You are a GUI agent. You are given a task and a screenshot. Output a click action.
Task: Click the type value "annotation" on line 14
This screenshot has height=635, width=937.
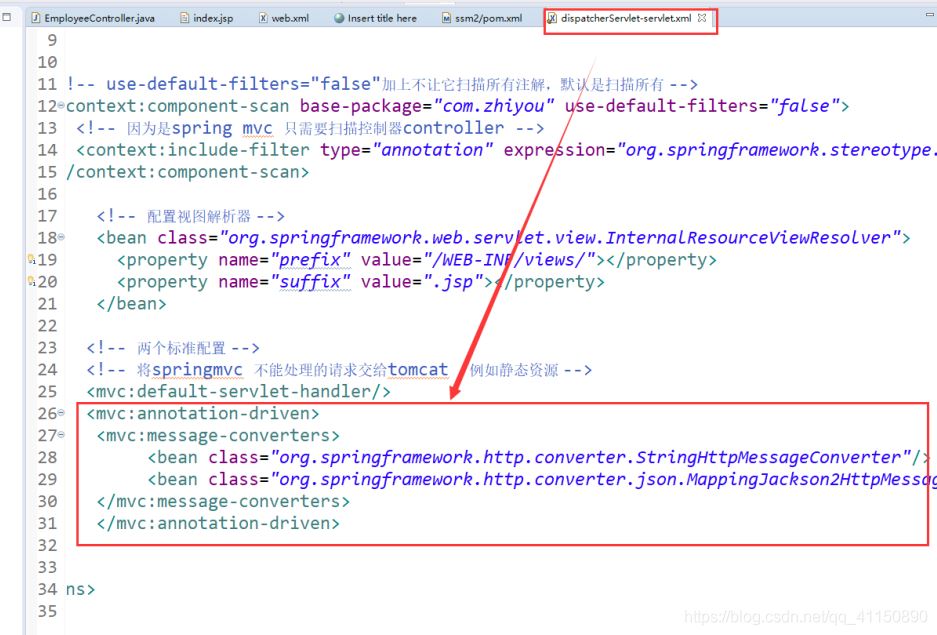(433, 150)
